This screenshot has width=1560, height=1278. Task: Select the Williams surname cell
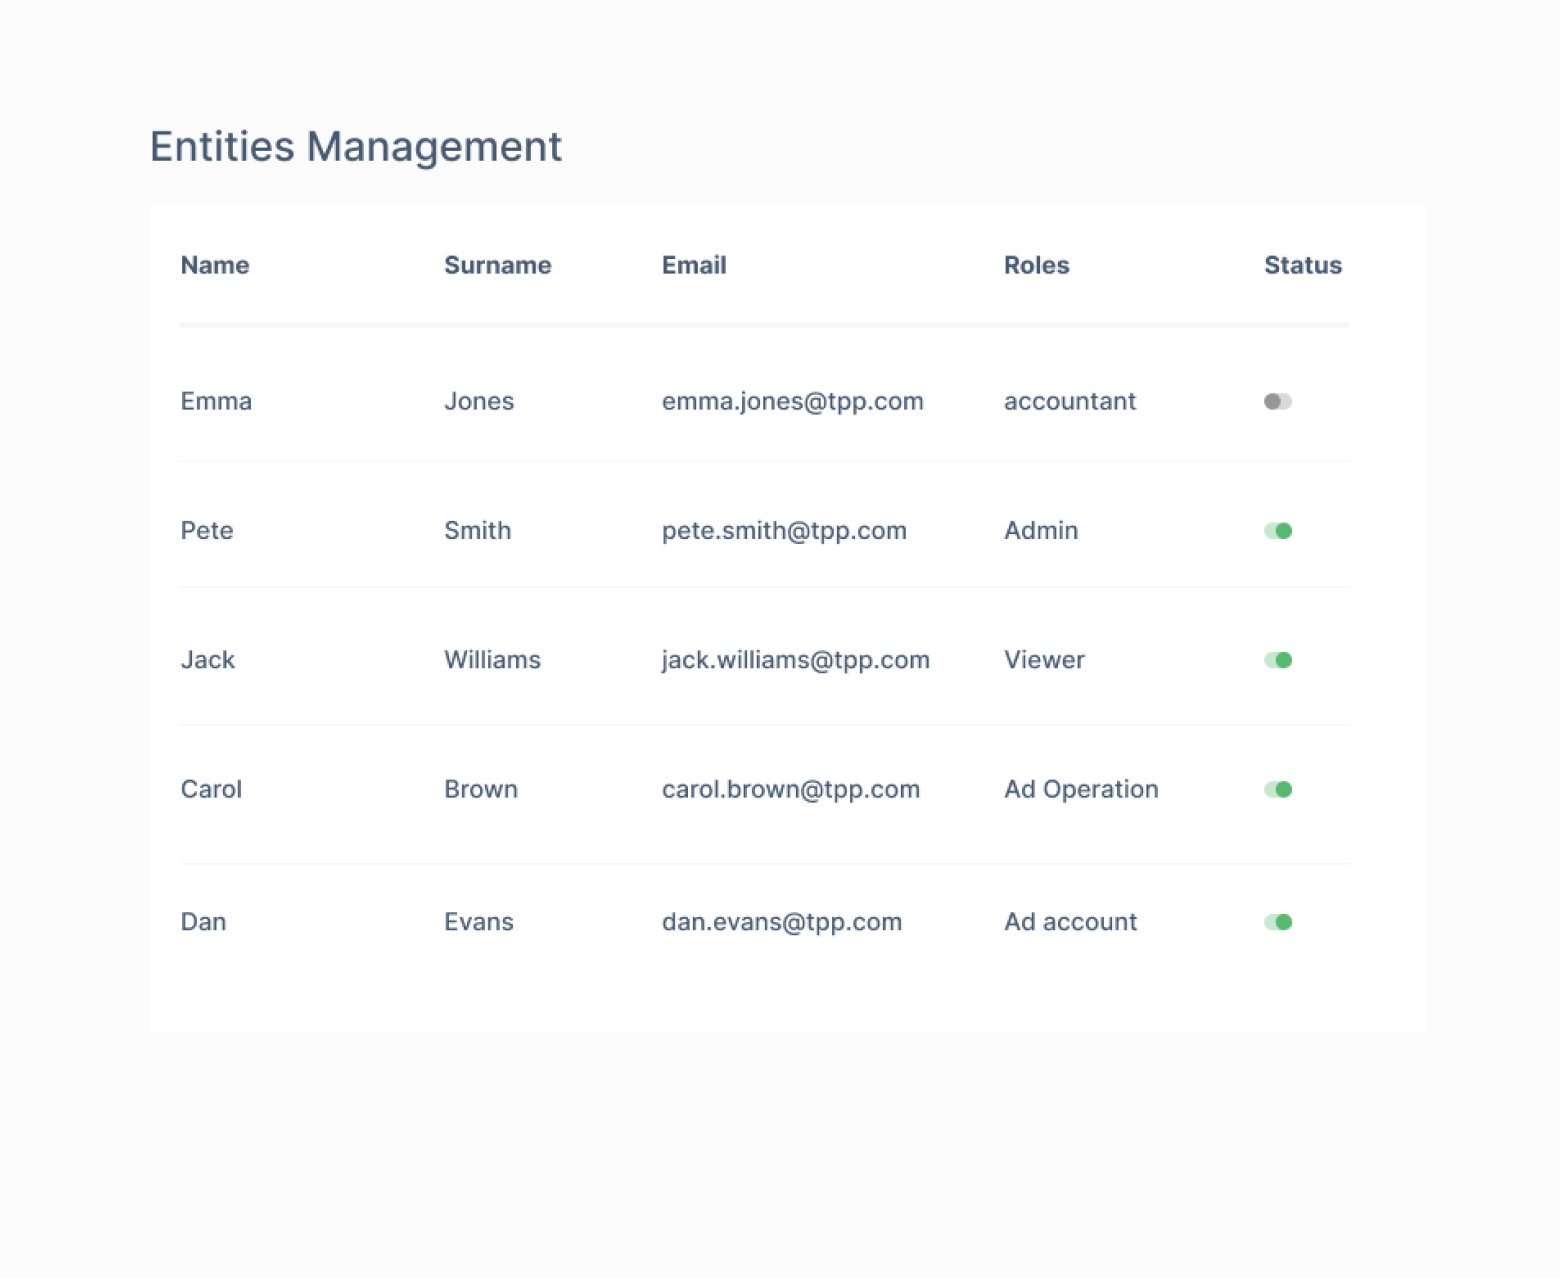492,660
